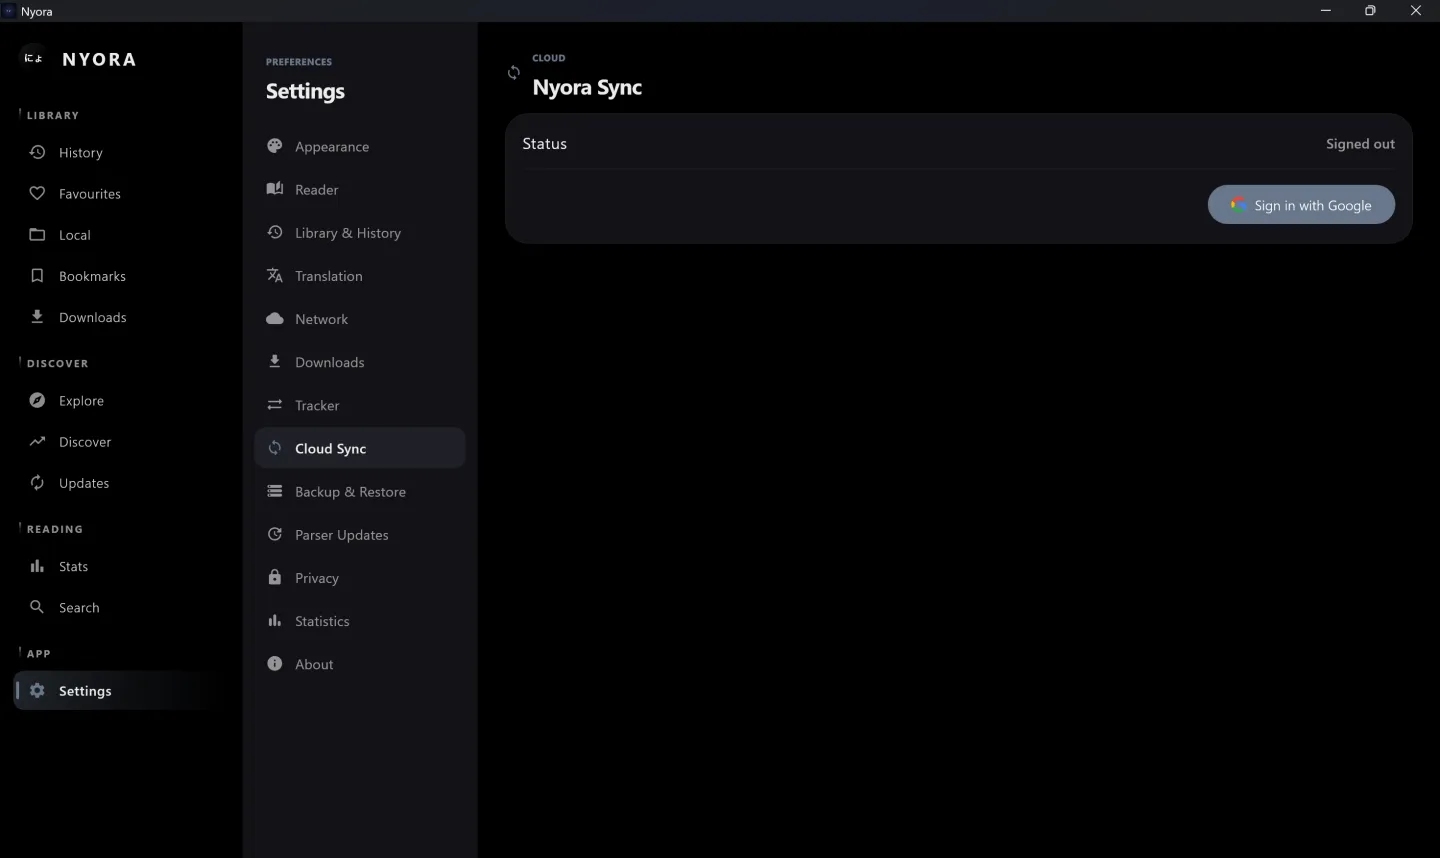Click the About info icon
The image size is (1440, 858).
click(x=275, y=663)
